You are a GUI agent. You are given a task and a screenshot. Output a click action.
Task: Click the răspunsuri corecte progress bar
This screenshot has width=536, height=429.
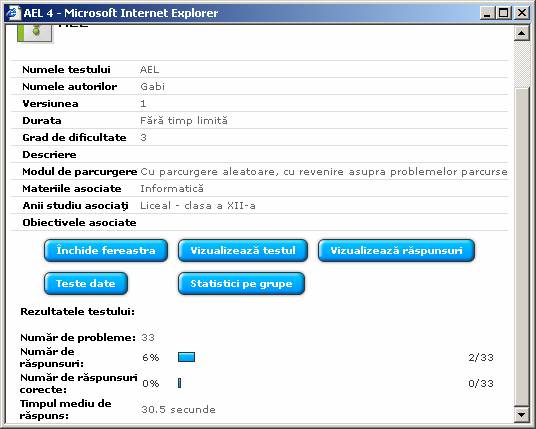179,383
